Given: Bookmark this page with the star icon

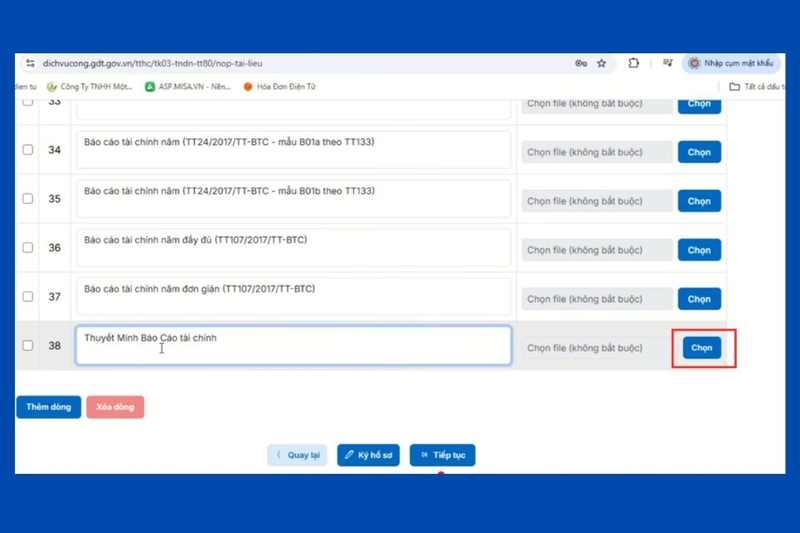Looking at the screenshot, I should click(x=602, y=63).
